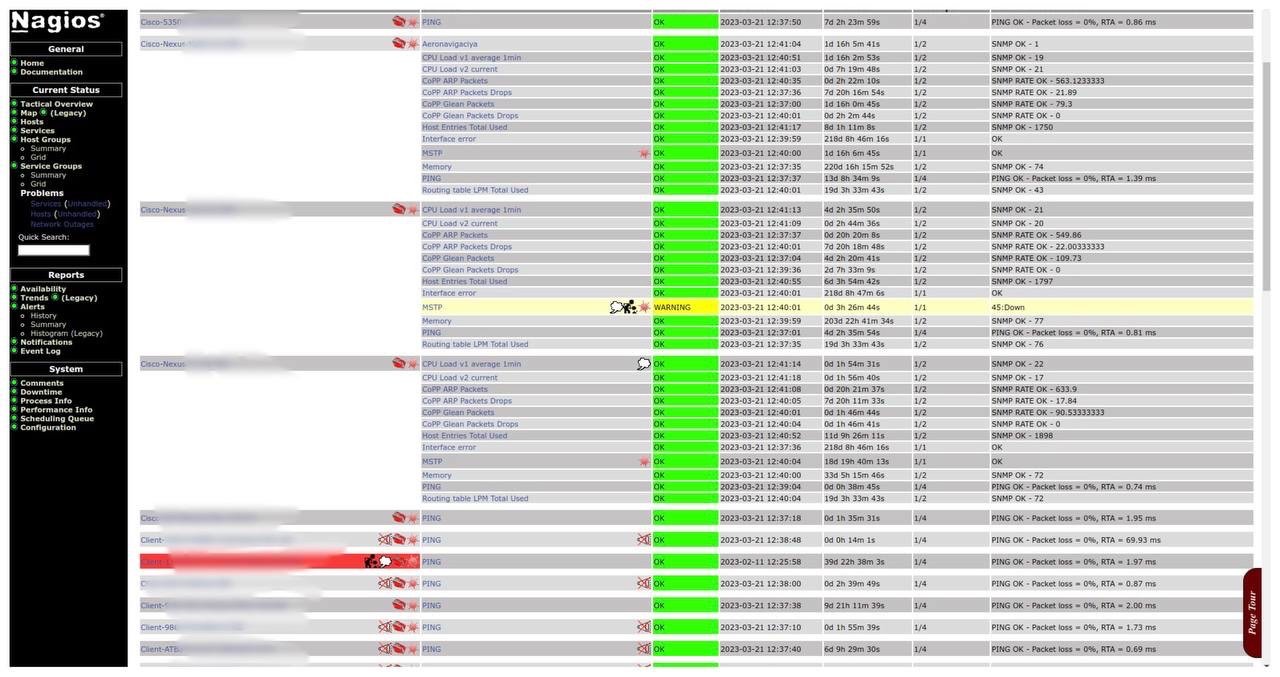Click host muted-speaker icon on Client-98 row
This screenshot has width=1280, height=677.
click(x=385, y=627)
